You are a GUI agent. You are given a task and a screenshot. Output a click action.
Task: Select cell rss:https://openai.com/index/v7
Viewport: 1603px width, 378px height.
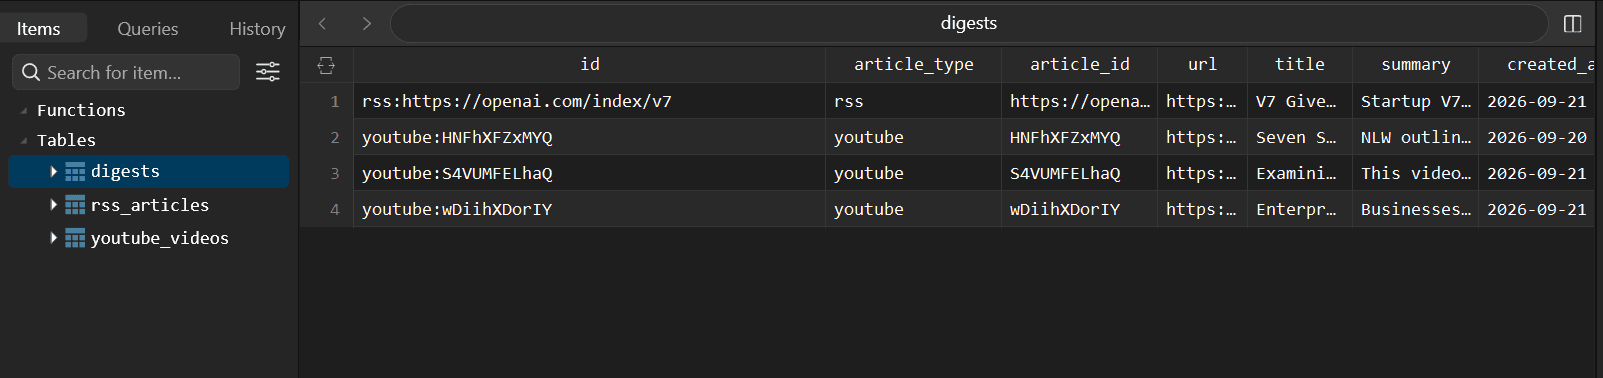click(590, 101)
